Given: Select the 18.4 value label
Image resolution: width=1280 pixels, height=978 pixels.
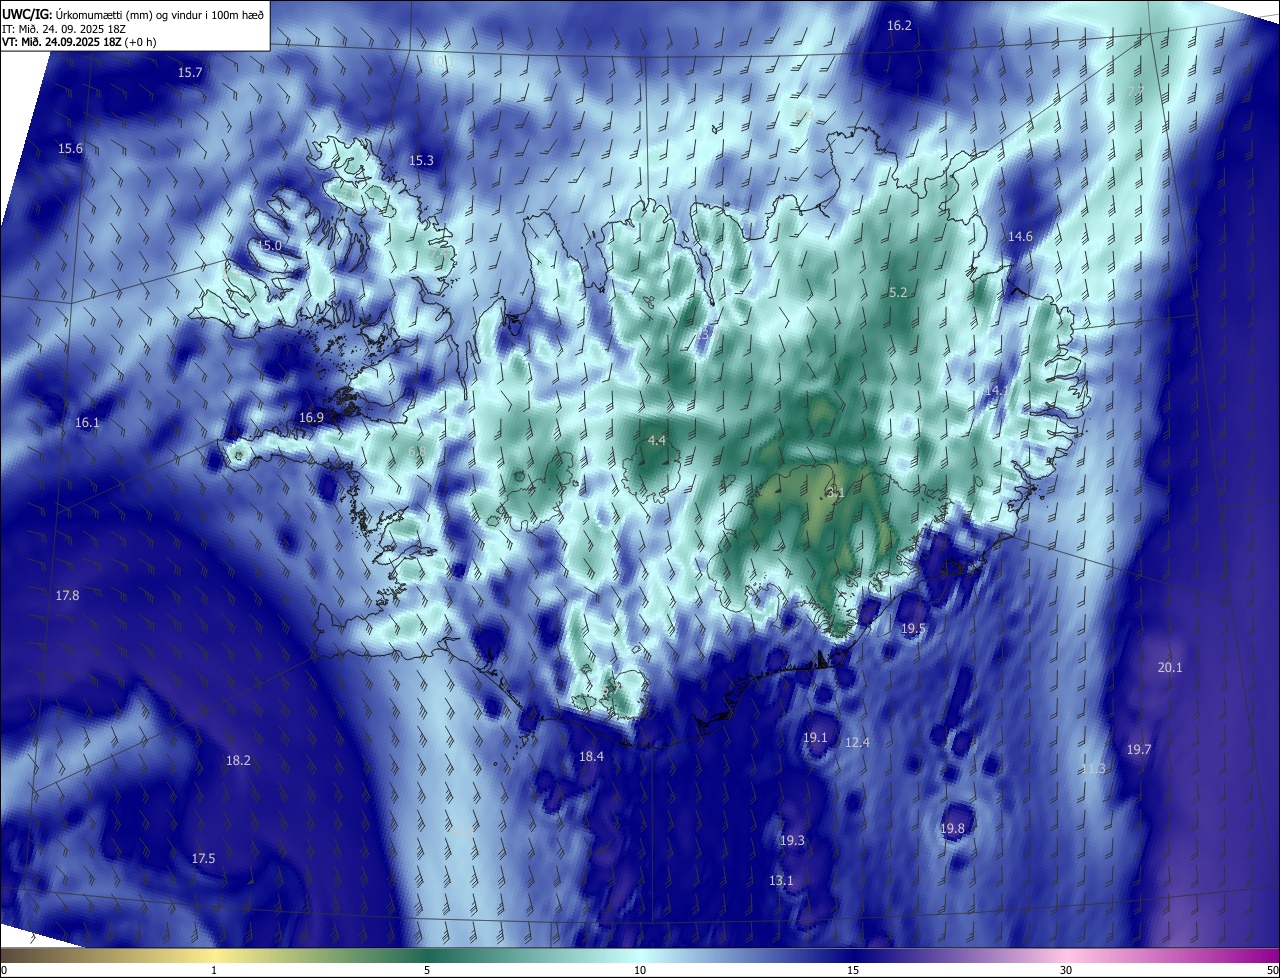Looking at the screenshot, I should 592,756.
